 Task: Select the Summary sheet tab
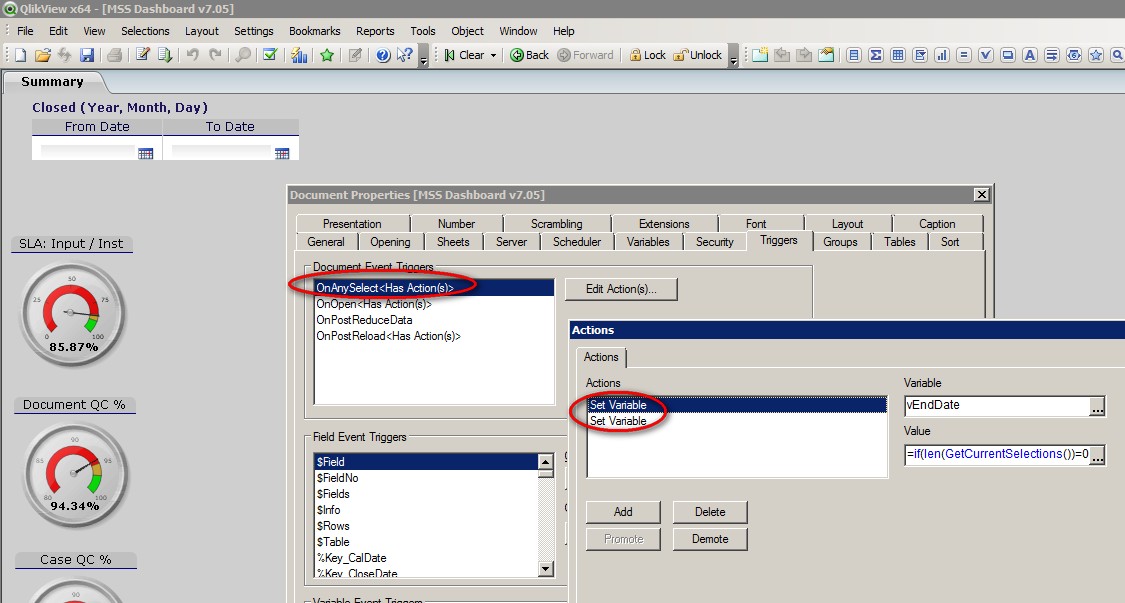(x=52, y=82)
